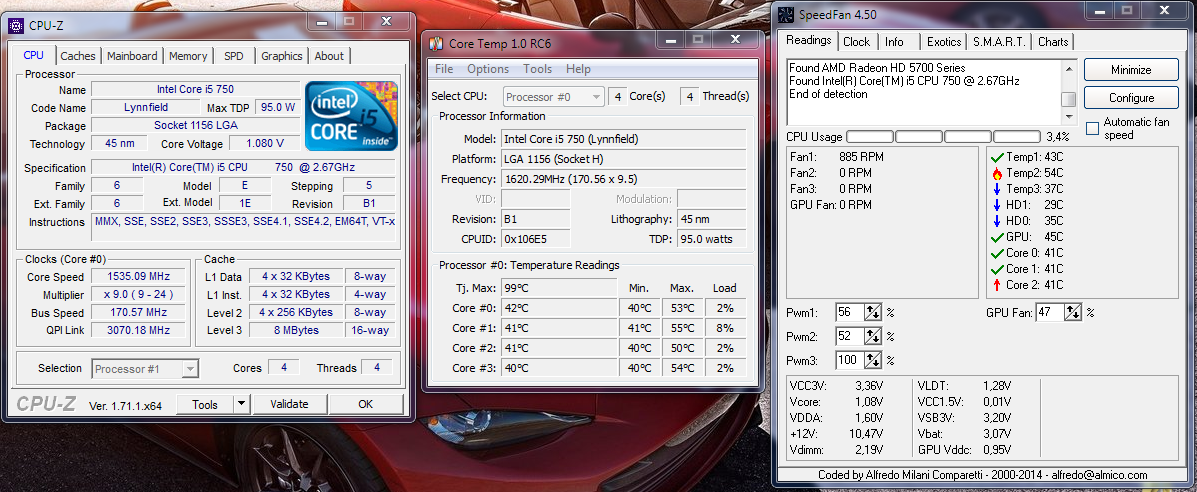Switch to the Info tab in SpeedFan
The height and width of the screenshot is (492, 1197).
pyautogui.click(x=894, y=42)
